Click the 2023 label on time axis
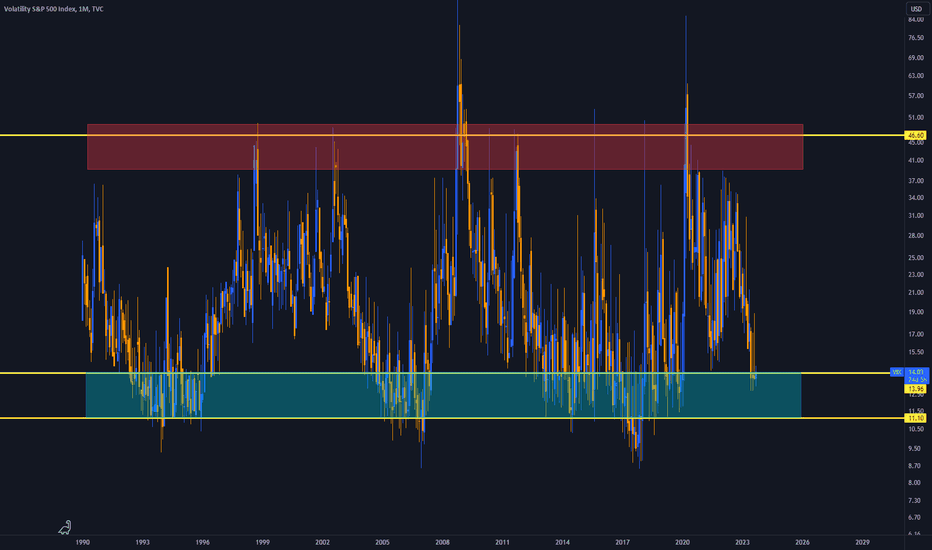 742,542
